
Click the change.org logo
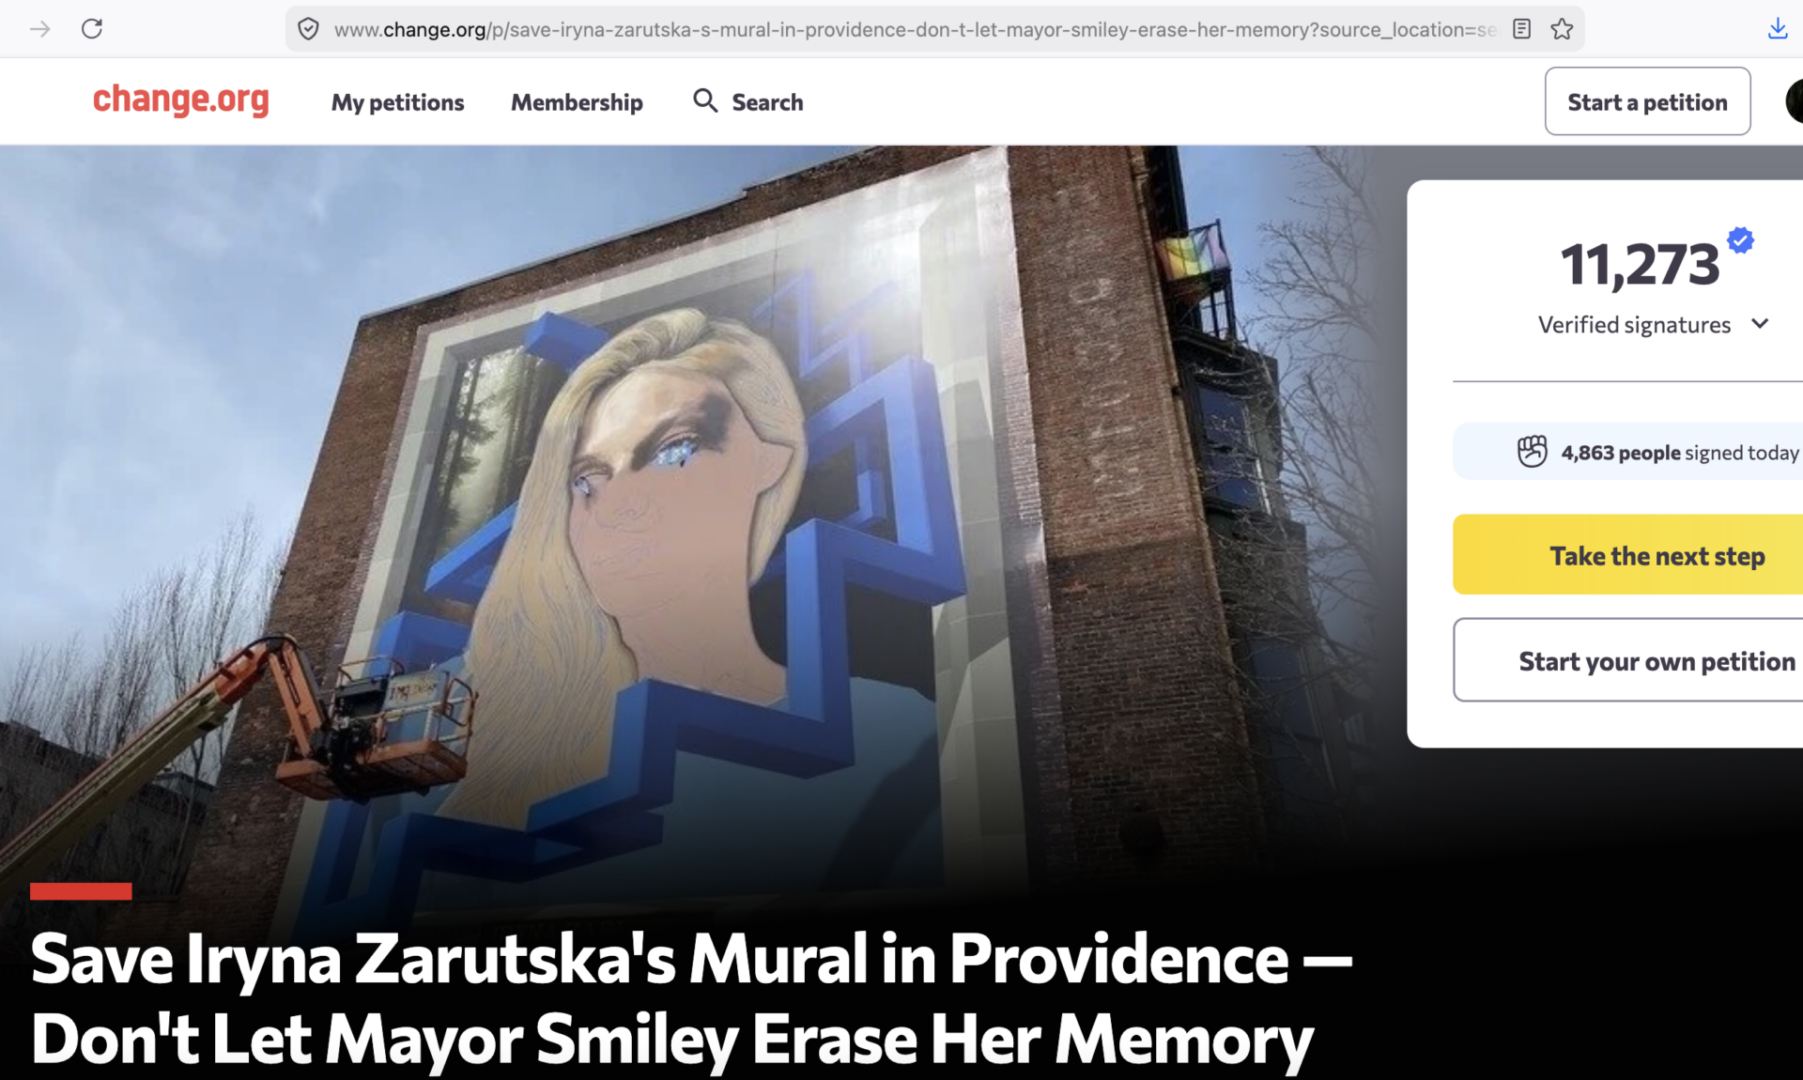point(181,99)
